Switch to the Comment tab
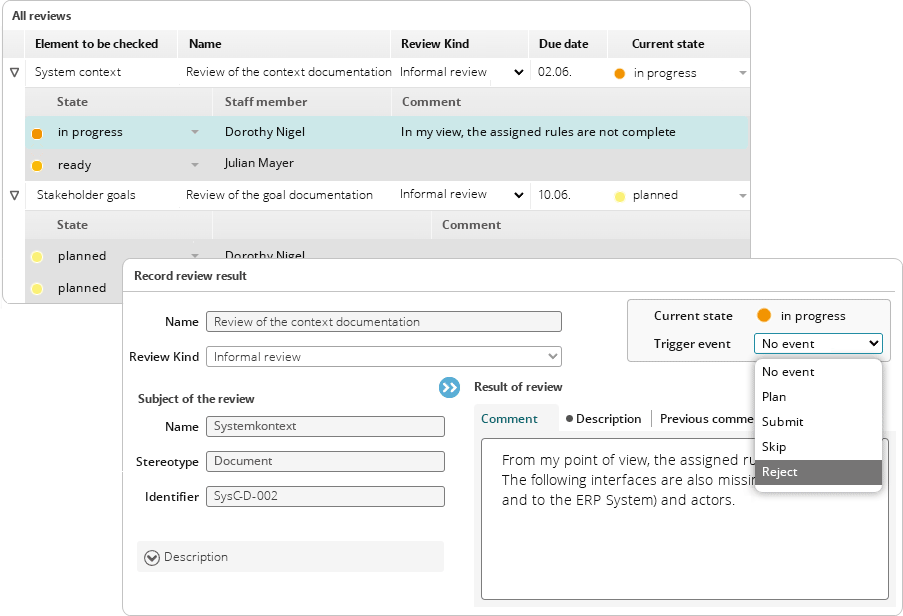The height and width of the screenshot is (616, 903). point(509,419)
